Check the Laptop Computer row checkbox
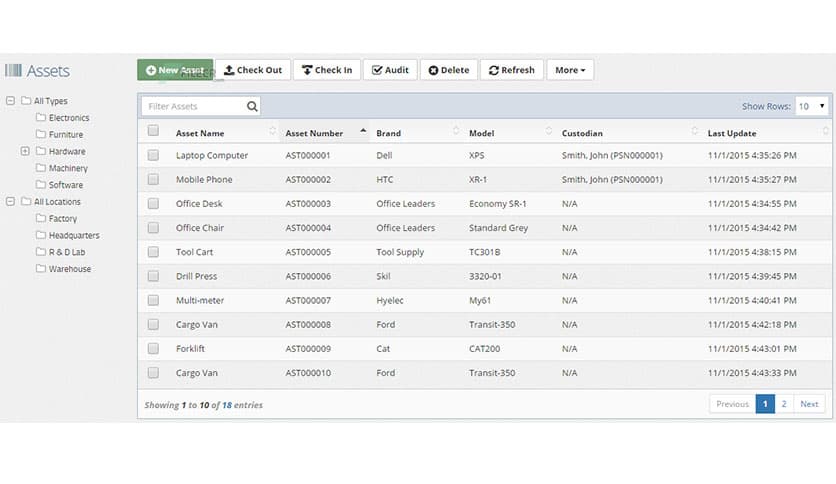This screenshot has width=836, height=484. 153,155
